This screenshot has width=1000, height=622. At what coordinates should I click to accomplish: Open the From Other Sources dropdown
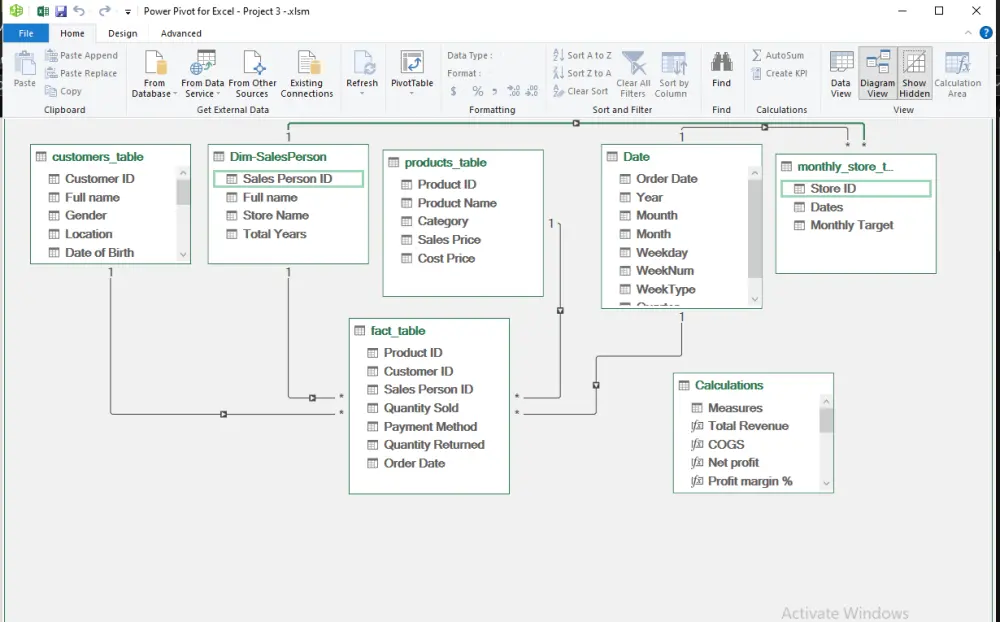[x=252, y=72]
